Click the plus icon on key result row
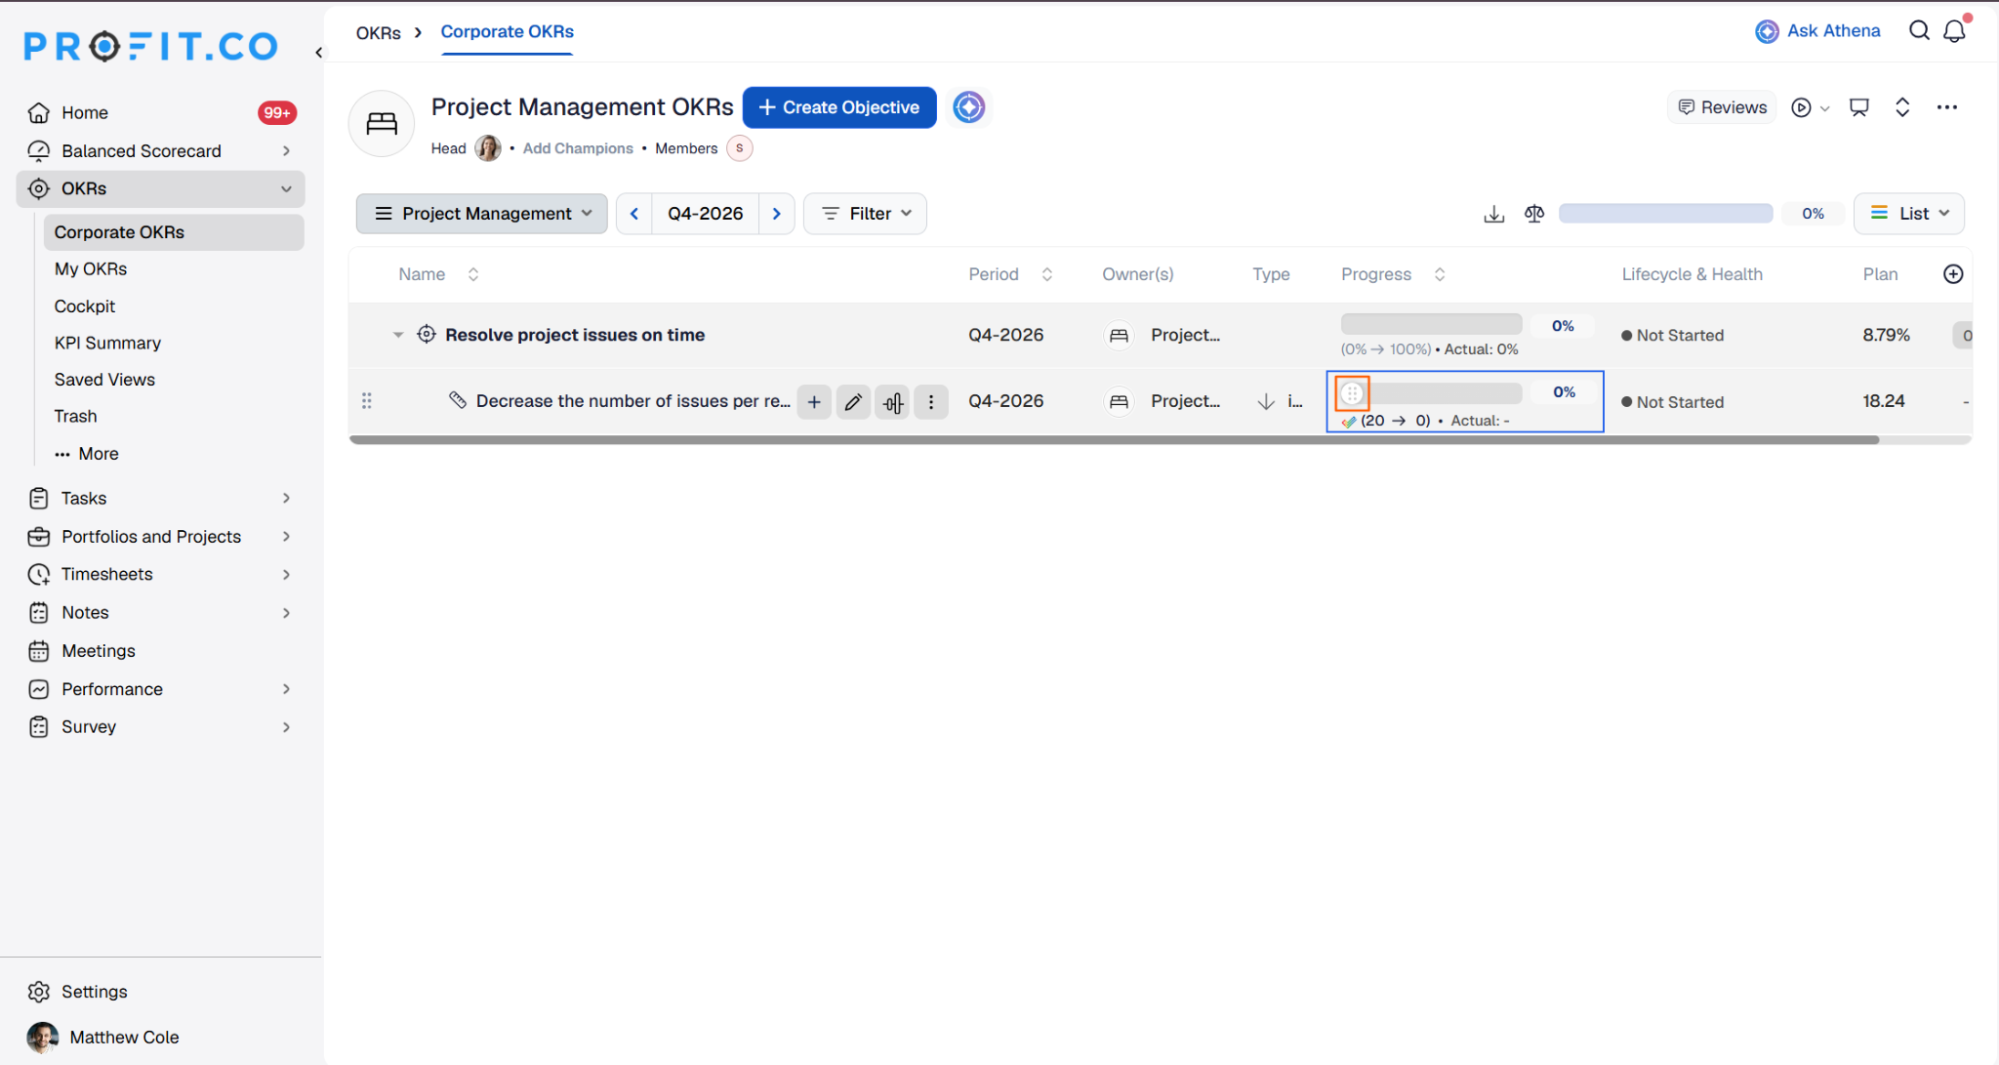The height and width of the screenshot is (1065, 1999). pos(814,402)
